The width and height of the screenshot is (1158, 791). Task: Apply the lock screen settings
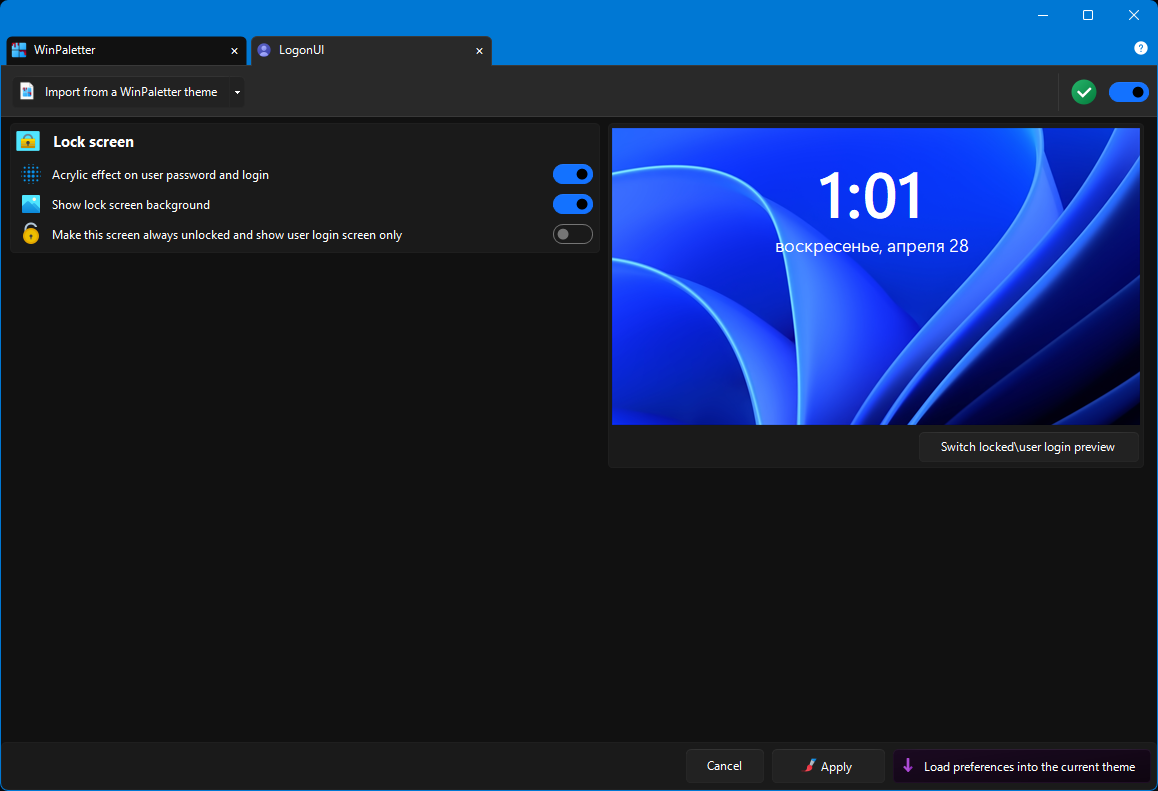point(828,767)
